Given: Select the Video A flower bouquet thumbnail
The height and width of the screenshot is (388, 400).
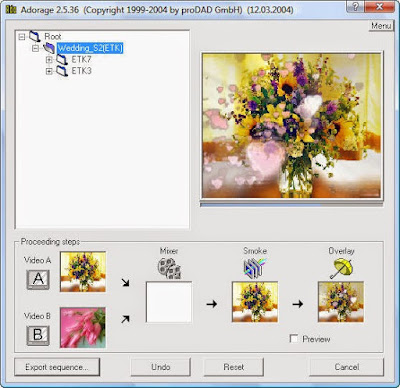Looking at the screenshot, I should coord(83,272).
